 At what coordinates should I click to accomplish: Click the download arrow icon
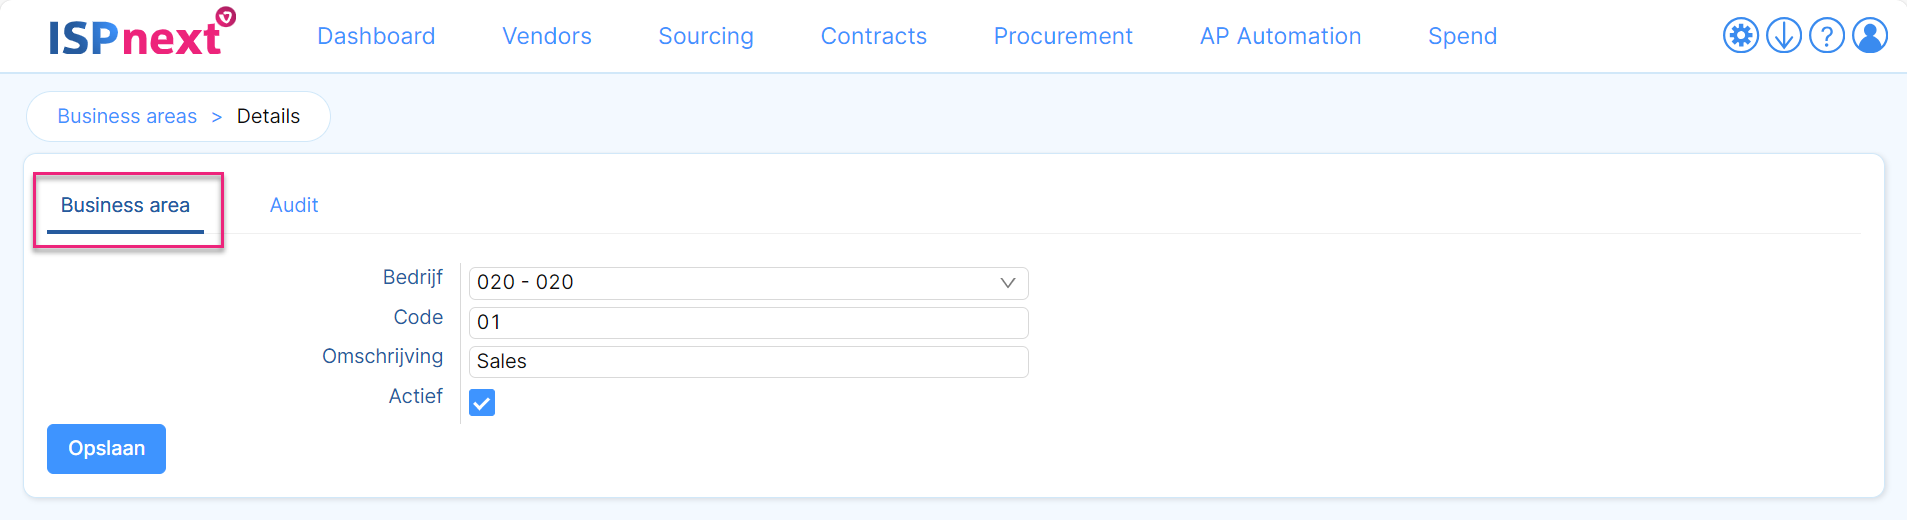[1784, 36]
